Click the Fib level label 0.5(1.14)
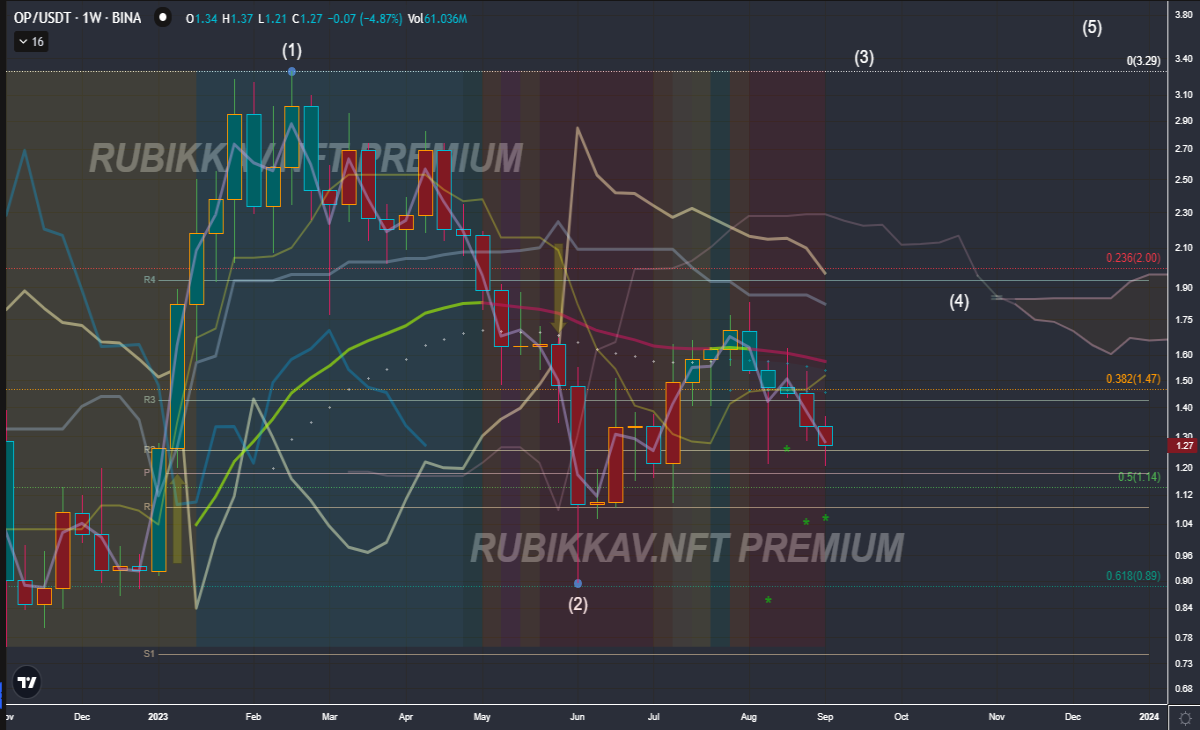1200x730 pixels. click(1140, 477)
